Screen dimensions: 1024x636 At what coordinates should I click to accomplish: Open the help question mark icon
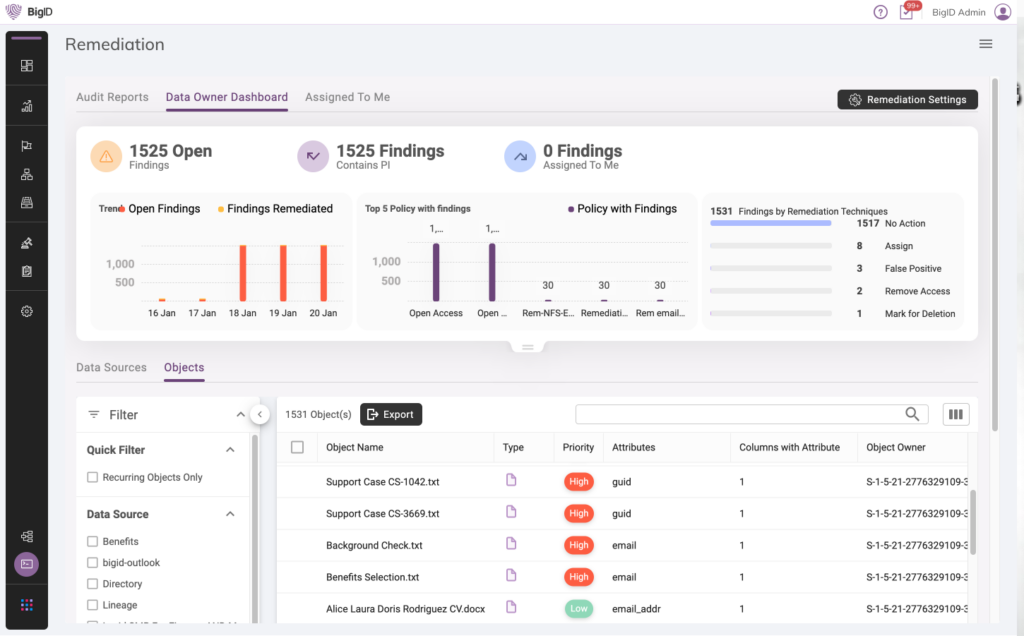[880, 13]
